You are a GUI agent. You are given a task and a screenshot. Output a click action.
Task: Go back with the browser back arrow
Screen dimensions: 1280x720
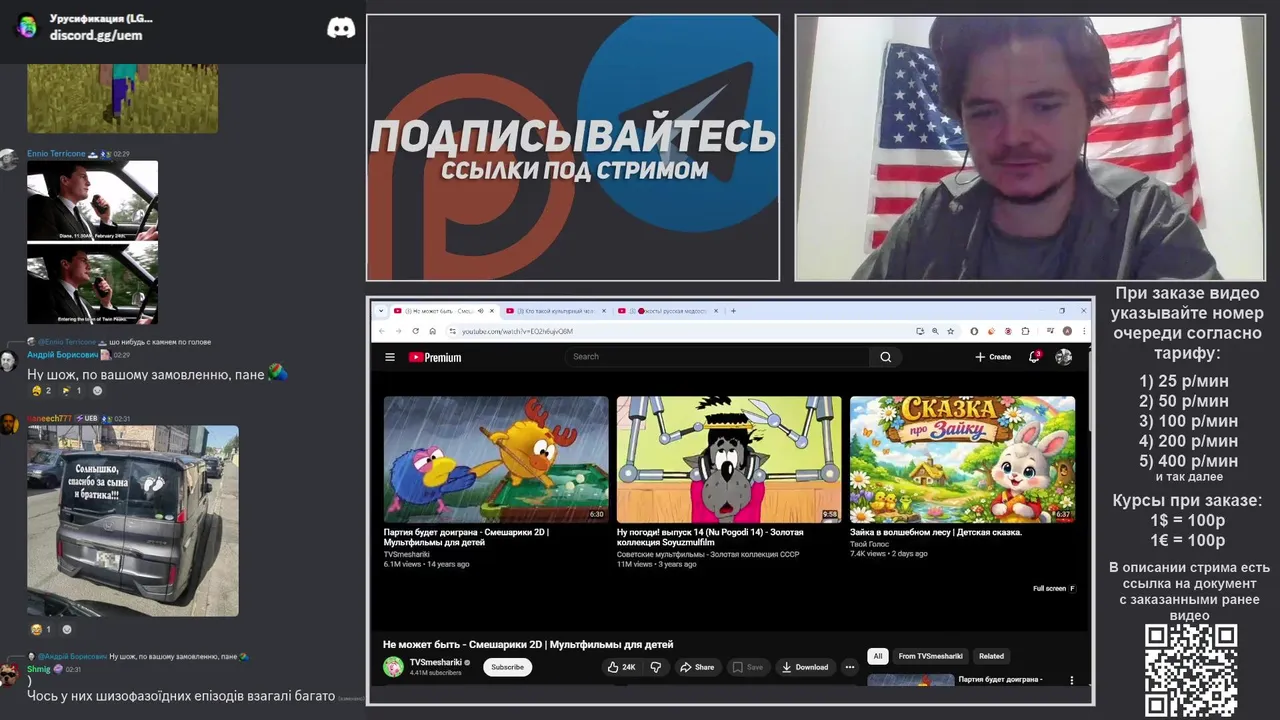(x=381, y=331)
